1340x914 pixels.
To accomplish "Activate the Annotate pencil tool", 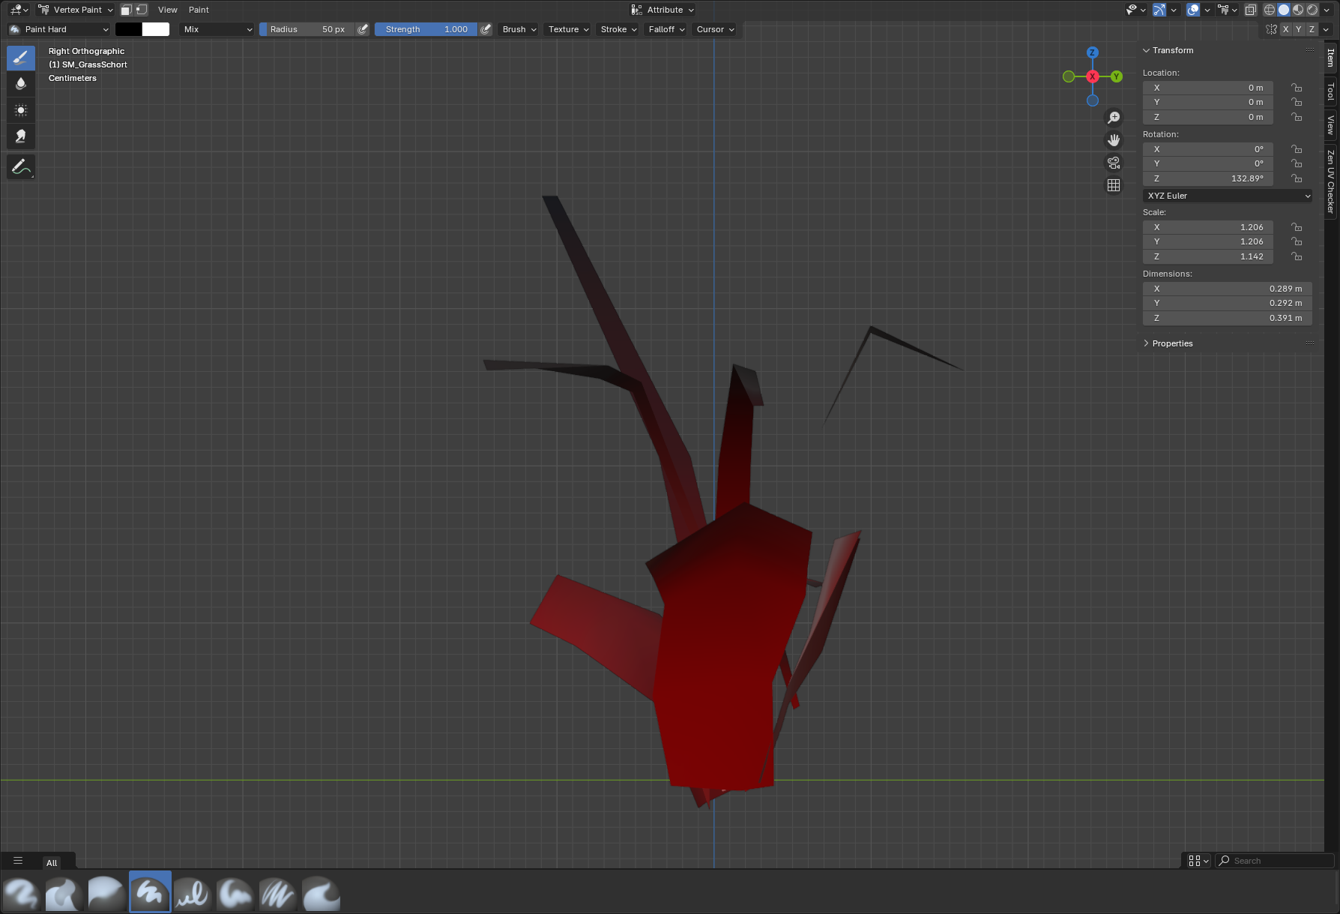I will tap(20, 168).
